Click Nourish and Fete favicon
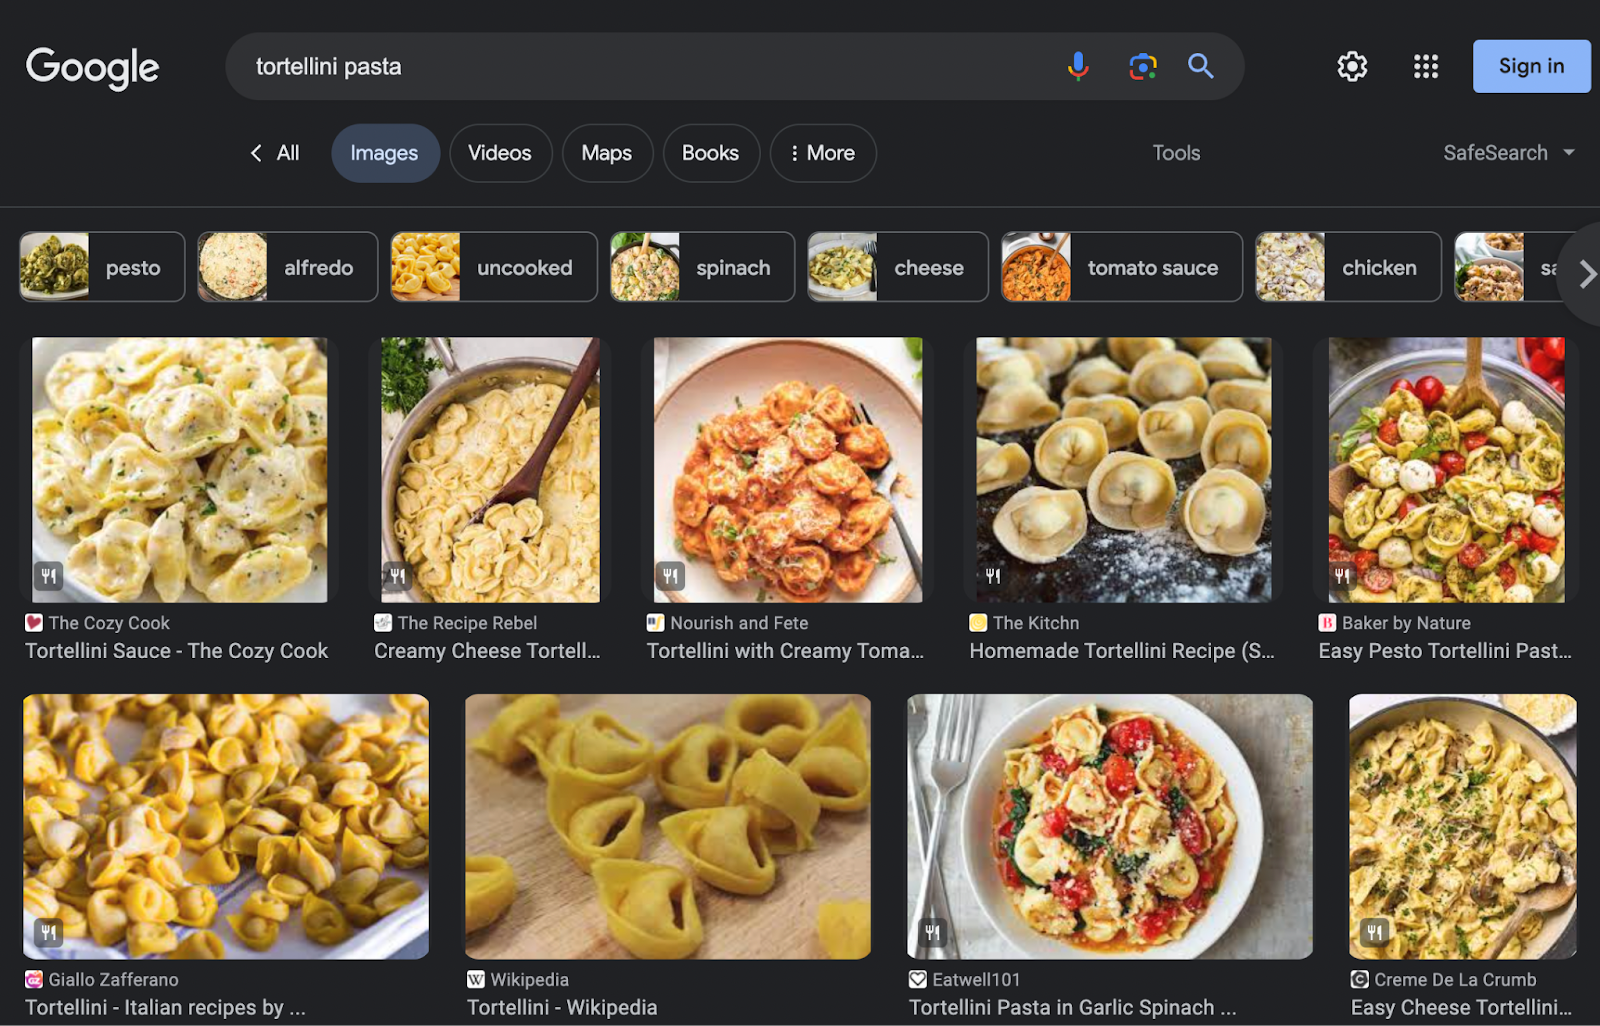 656,623
